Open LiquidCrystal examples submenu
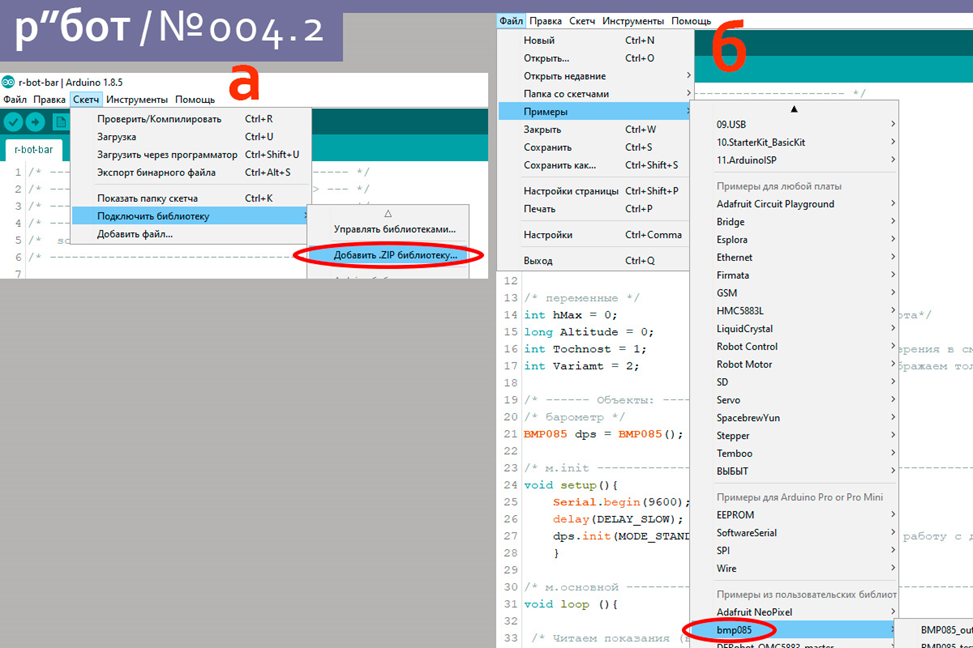This screenshot has width=973, height=648. (x=794, y=328)
